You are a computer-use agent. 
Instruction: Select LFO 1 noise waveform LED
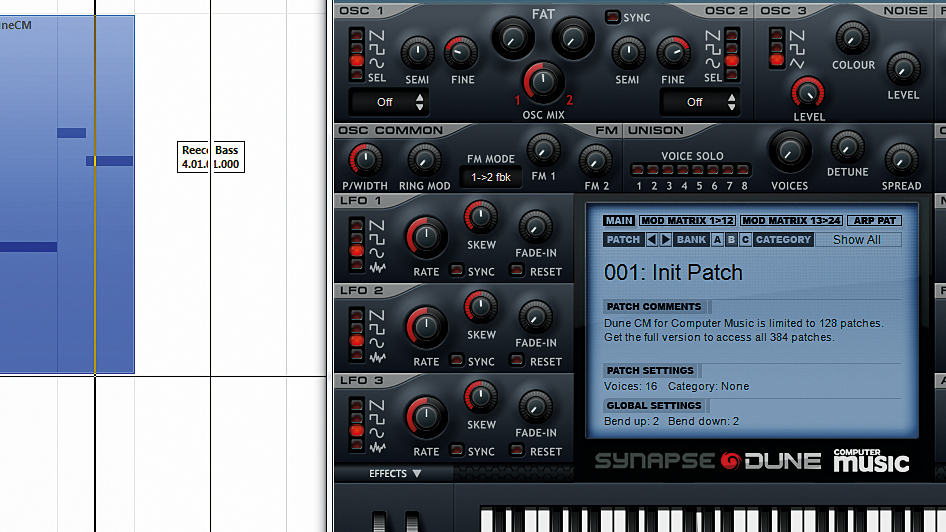(357, 265)
